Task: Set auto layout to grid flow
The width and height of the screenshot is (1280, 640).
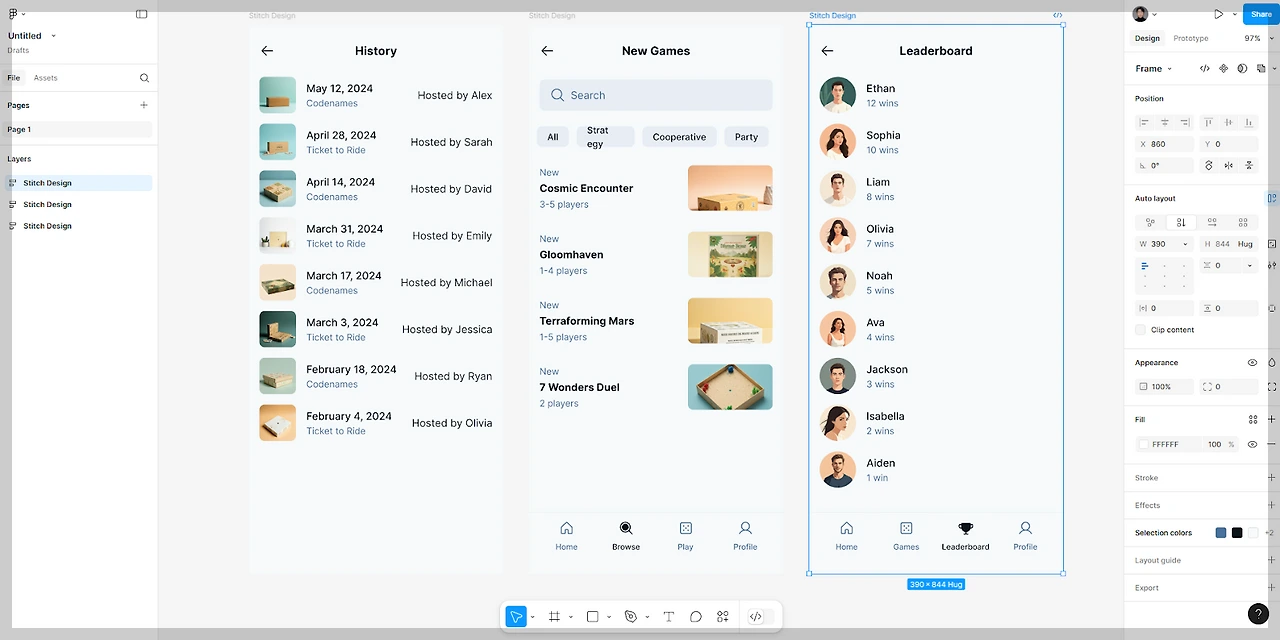Action: pyautogui.click(x=1243, y=222)
